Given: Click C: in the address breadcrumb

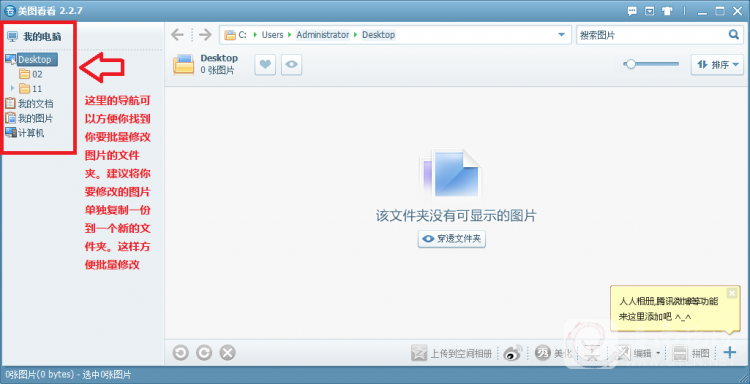Looking at the screenshot, I should click(x=243, y=35).
